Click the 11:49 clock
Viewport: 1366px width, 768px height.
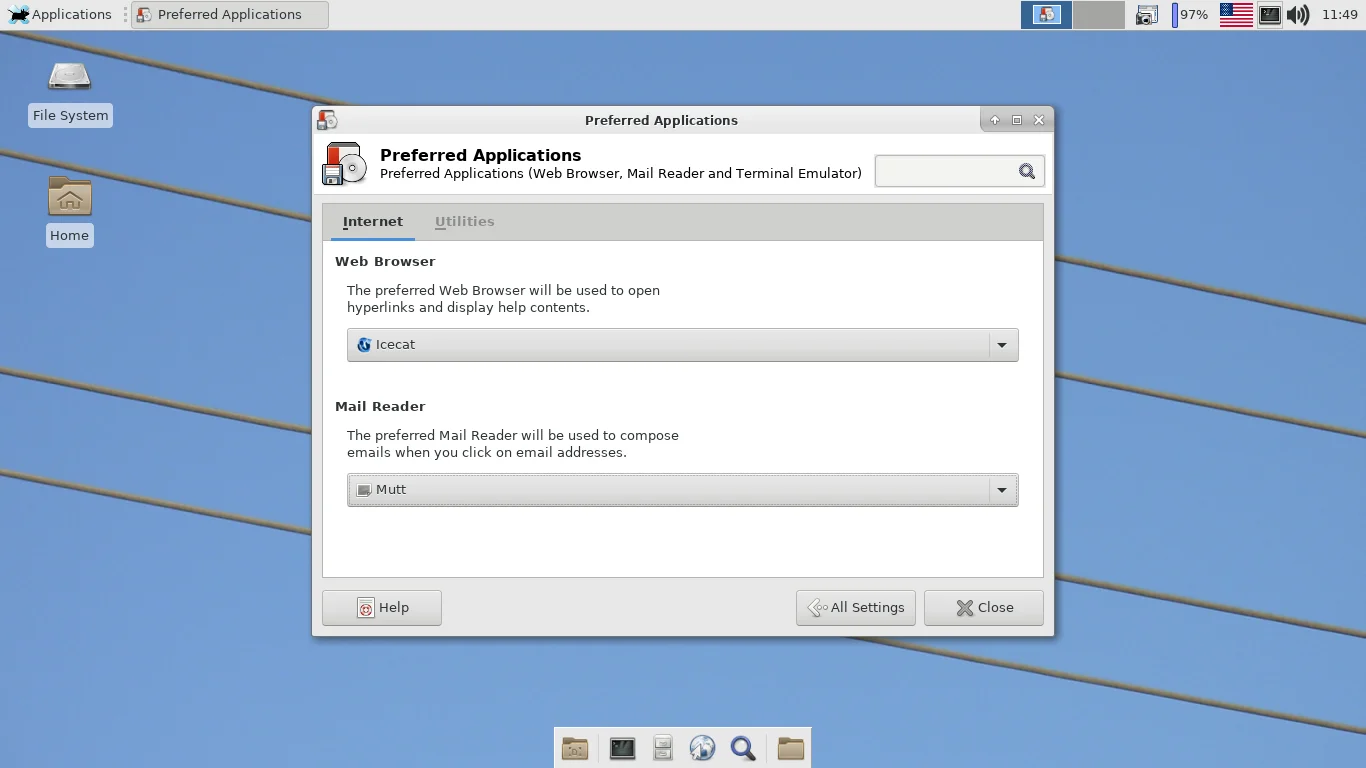(x=1340, y=15)
